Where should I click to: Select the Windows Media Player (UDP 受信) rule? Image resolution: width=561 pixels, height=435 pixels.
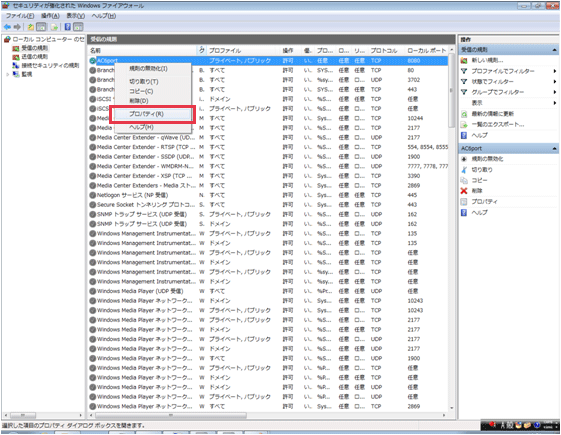268,291
